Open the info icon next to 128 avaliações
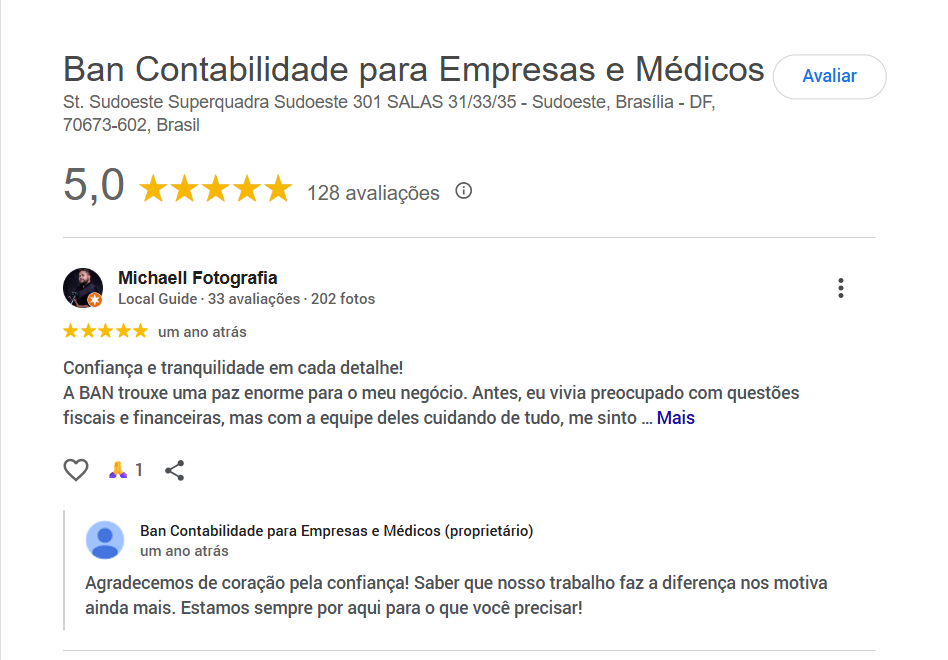 pyautogui.click(x=462, y=192)
